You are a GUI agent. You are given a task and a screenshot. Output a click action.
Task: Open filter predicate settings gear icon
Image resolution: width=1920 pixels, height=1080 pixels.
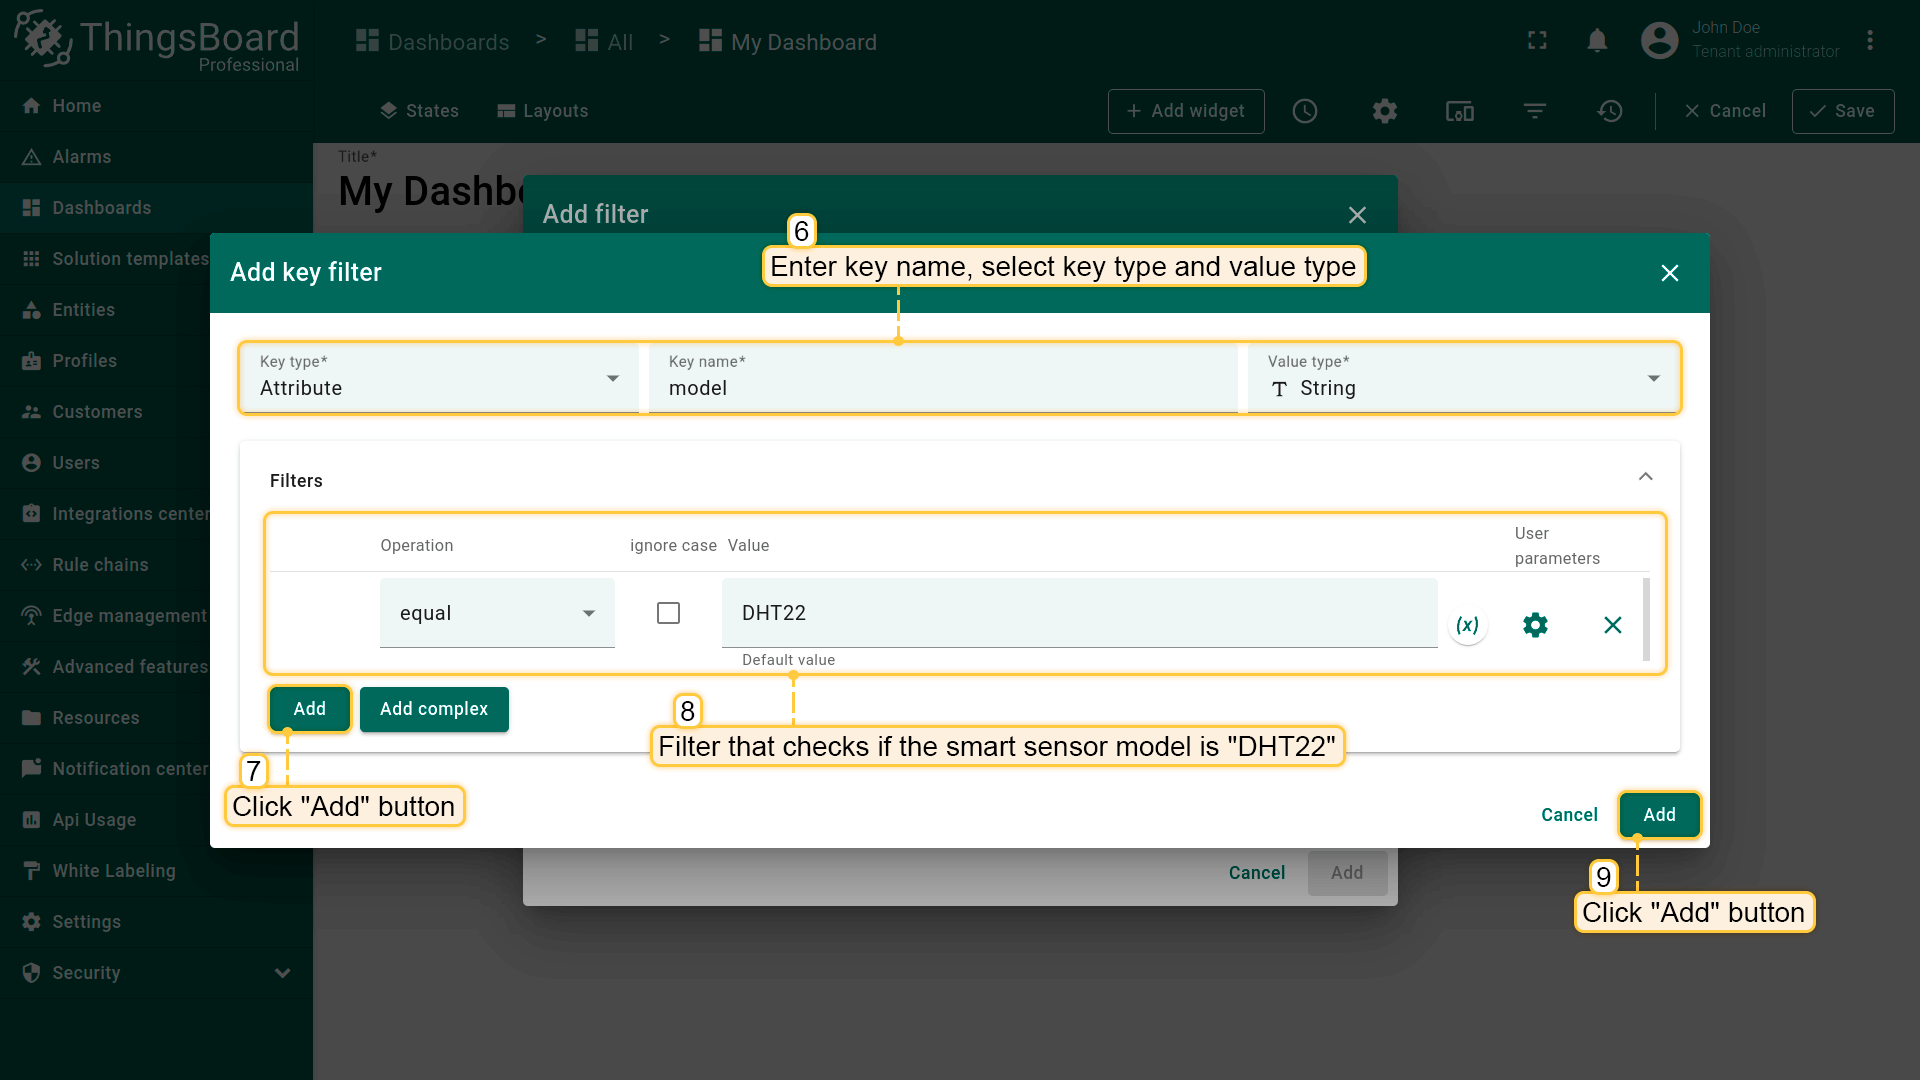tap(1535, 625)
